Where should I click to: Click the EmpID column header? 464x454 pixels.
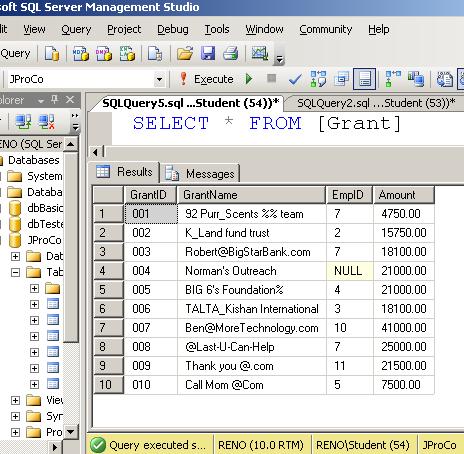(349, 195)
